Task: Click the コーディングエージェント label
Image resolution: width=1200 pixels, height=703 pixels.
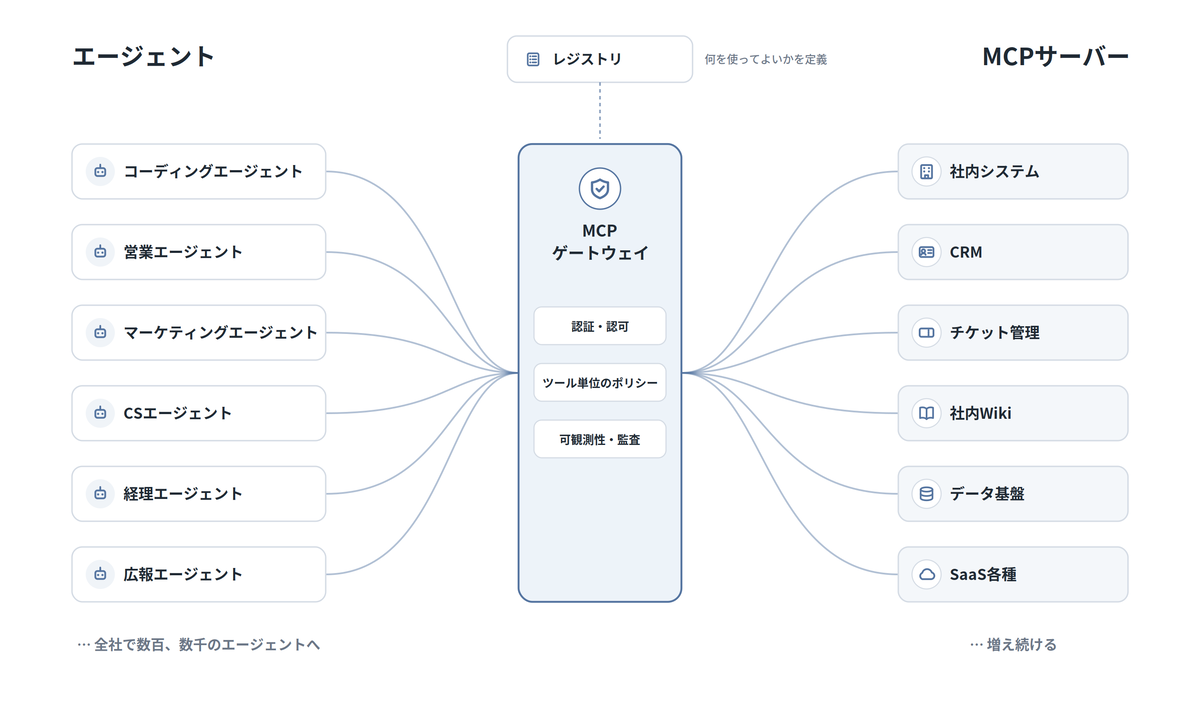Action: pyautogui.click(x=213, y=172)
